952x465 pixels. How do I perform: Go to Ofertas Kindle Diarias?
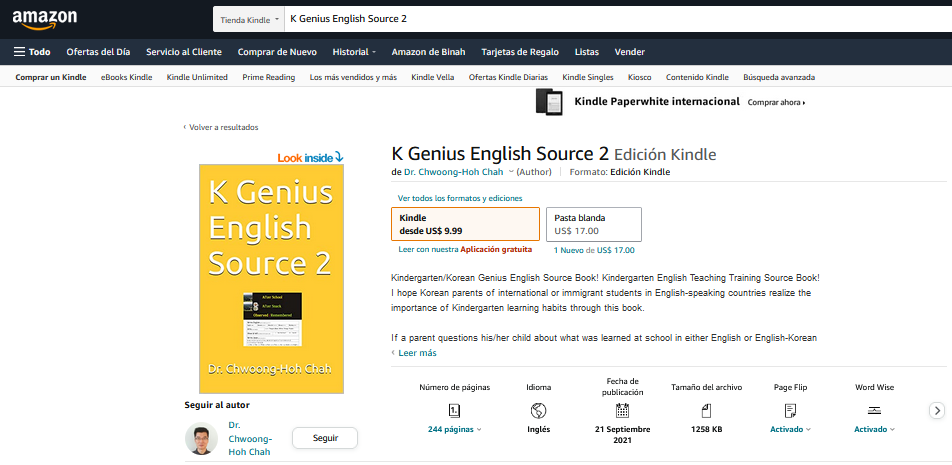point(508,77)
